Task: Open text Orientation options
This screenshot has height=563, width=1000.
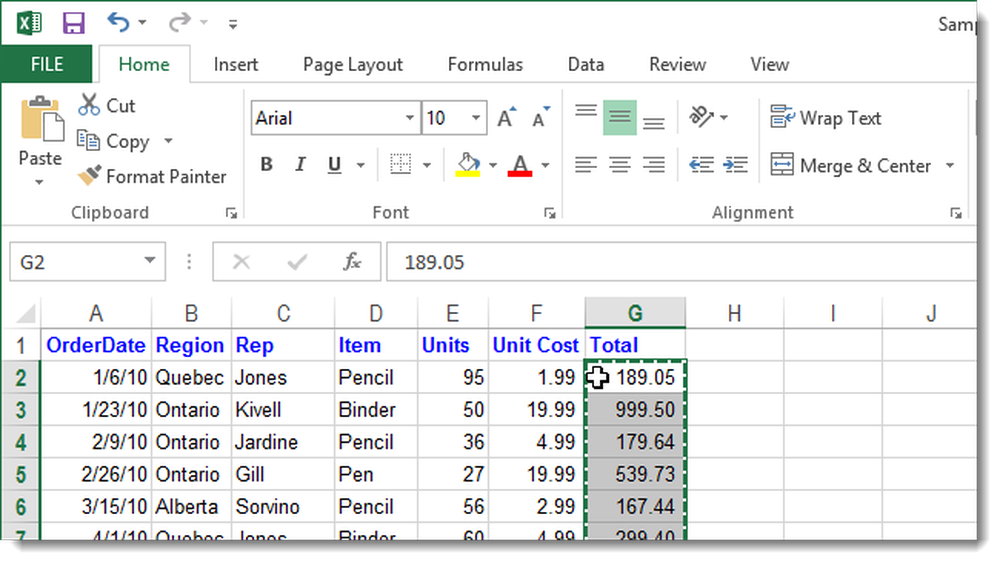Action: [x=708, y=117]
